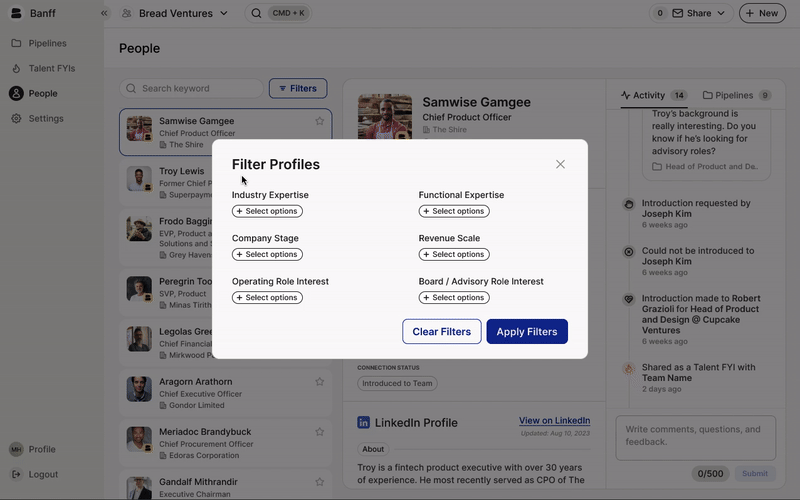The height and width of the screenshot is (500, 800).
Task: Click the MH profile avatar icon
Action: click(16, 449)
